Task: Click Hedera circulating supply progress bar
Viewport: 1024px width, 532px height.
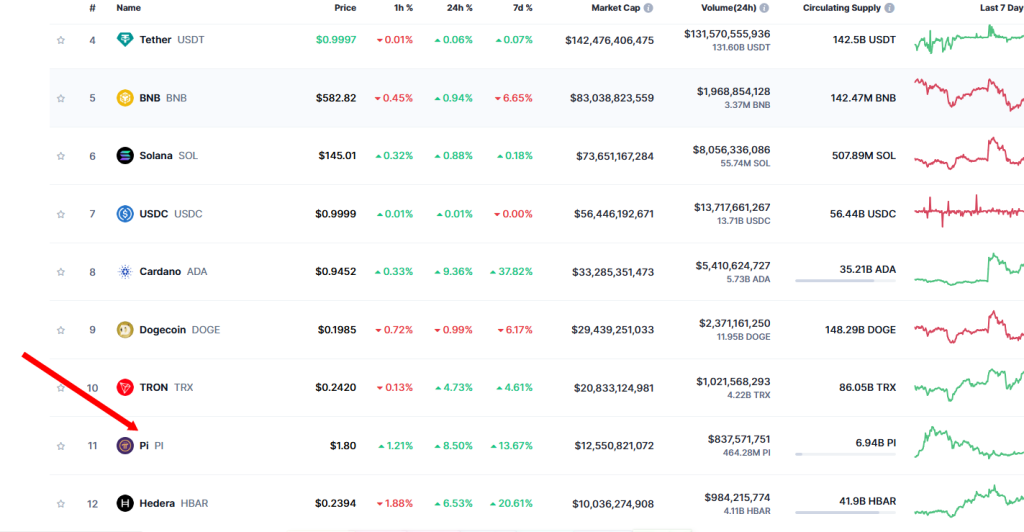Action: click(x=845, y=512)
